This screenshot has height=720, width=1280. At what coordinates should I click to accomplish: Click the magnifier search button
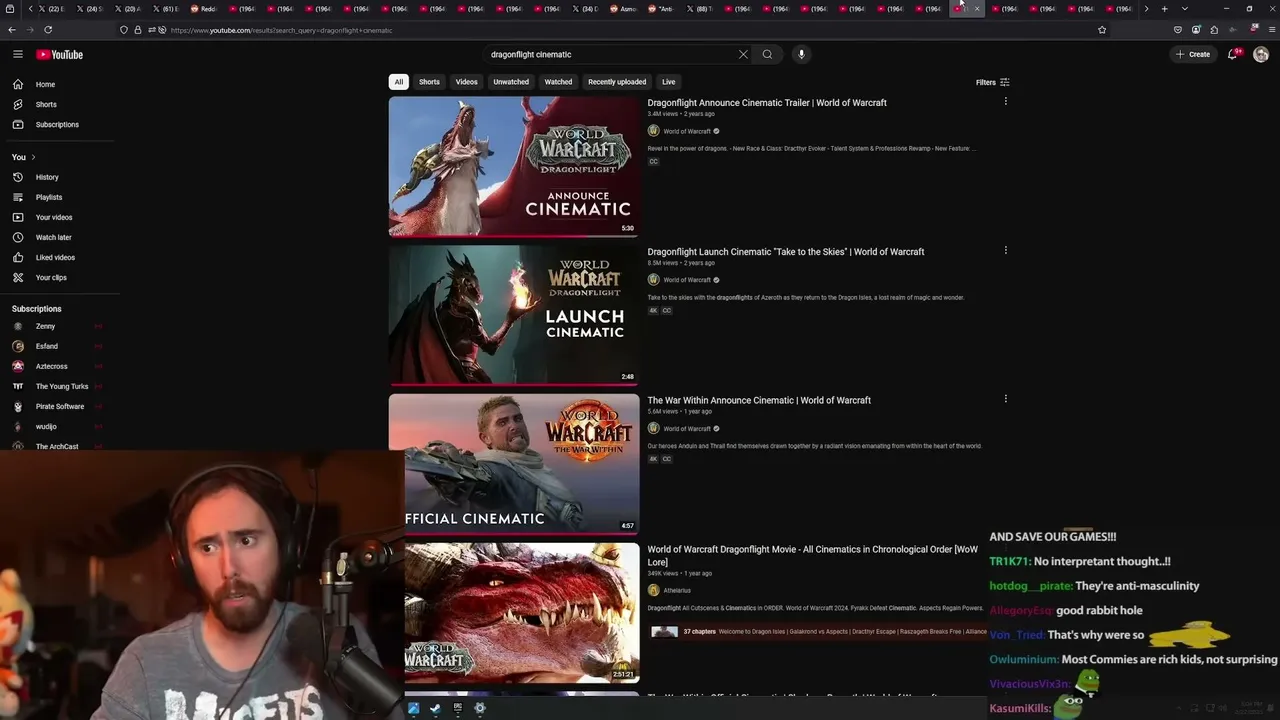[767, 54]
